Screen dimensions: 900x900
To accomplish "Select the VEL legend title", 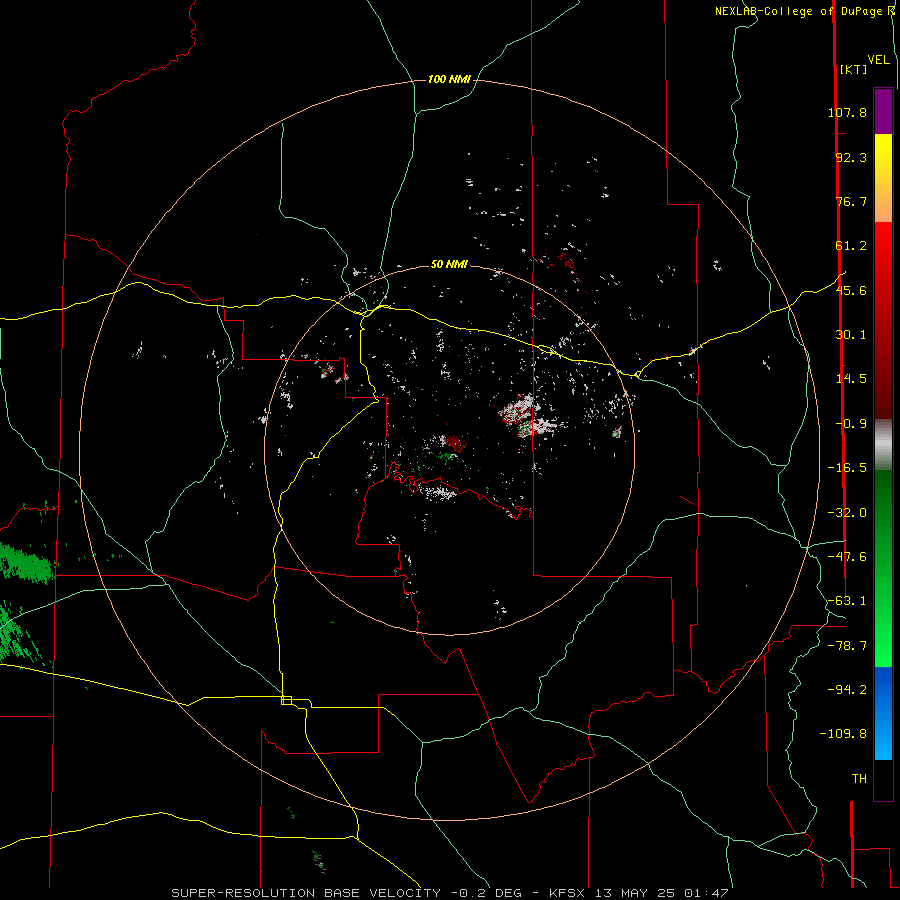I will [879, 60].
